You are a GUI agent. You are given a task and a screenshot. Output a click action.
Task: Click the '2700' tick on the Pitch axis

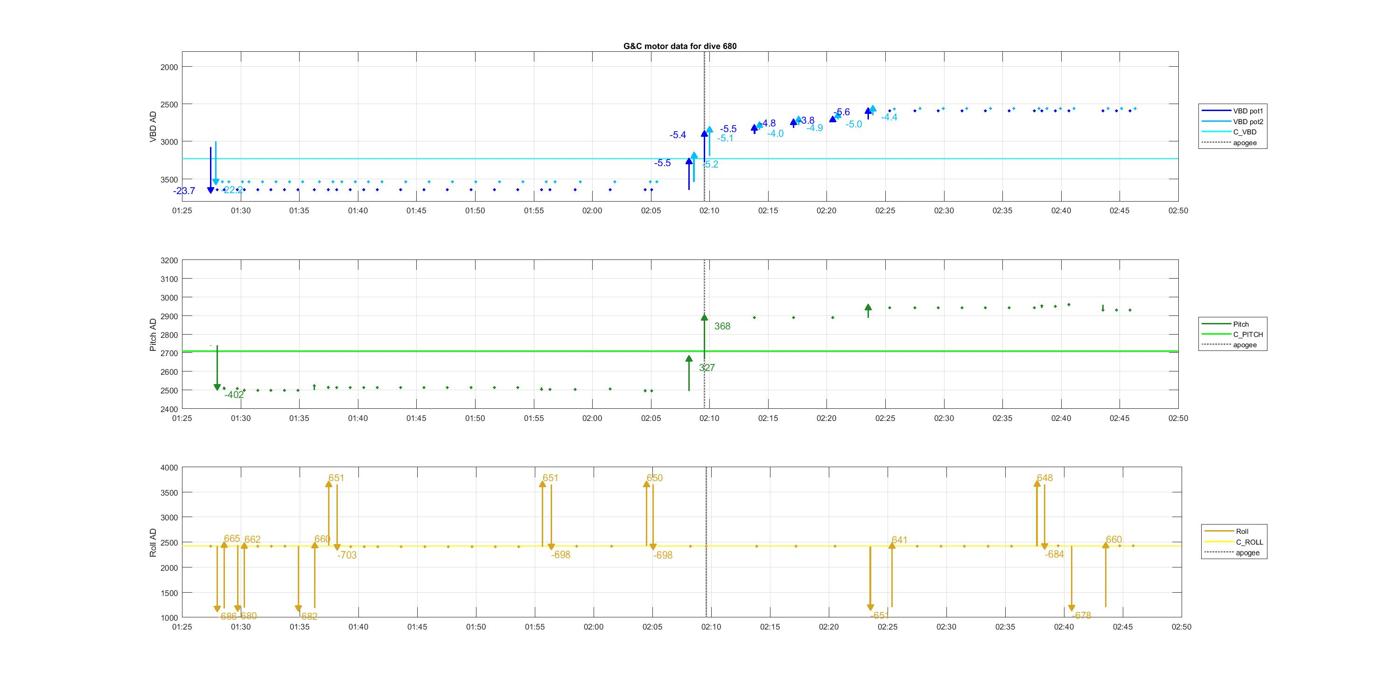(x=169, y=353)
